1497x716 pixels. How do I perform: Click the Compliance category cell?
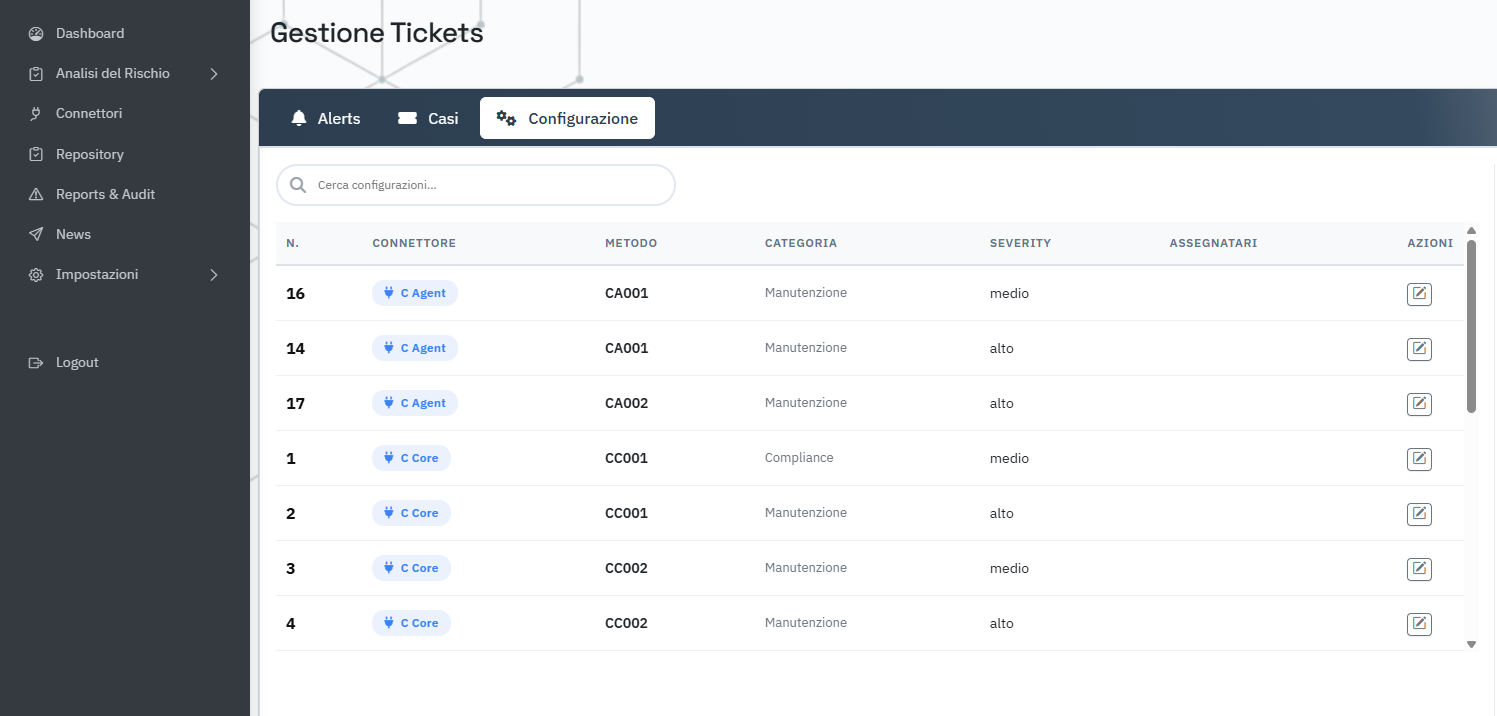click(799, 458)
